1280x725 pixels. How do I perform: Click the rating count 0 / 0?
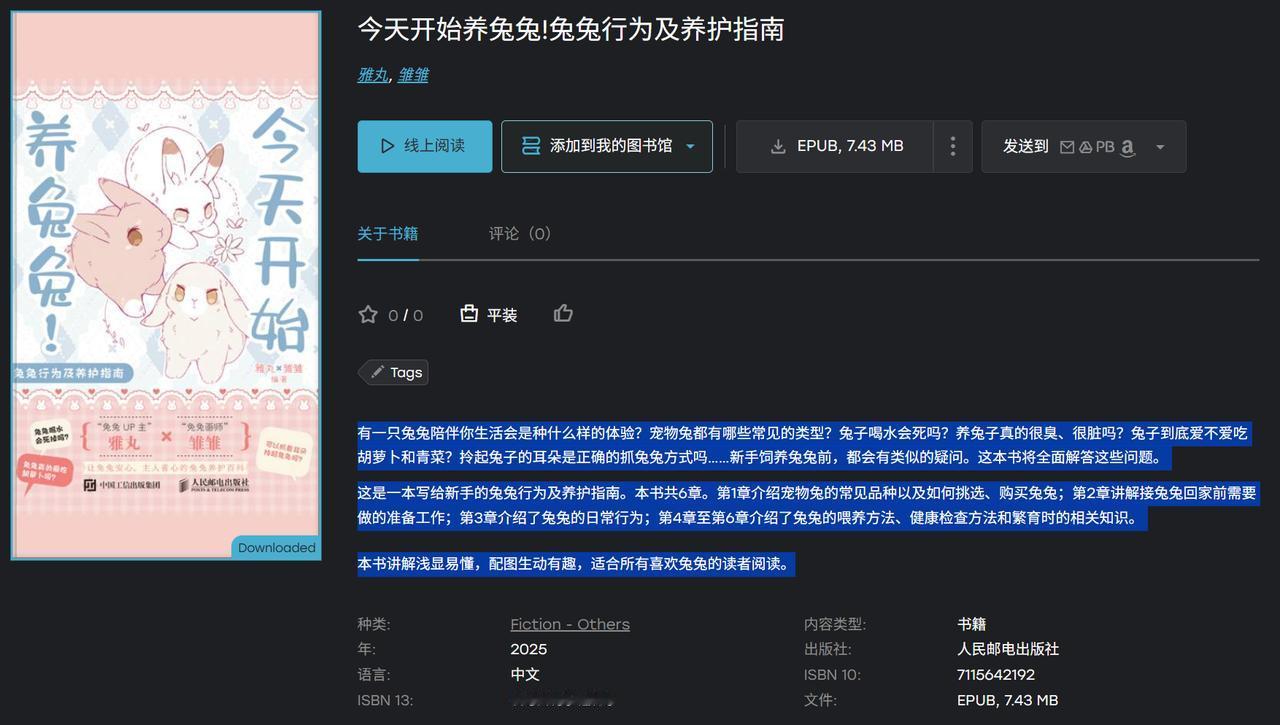click(405, 315)
